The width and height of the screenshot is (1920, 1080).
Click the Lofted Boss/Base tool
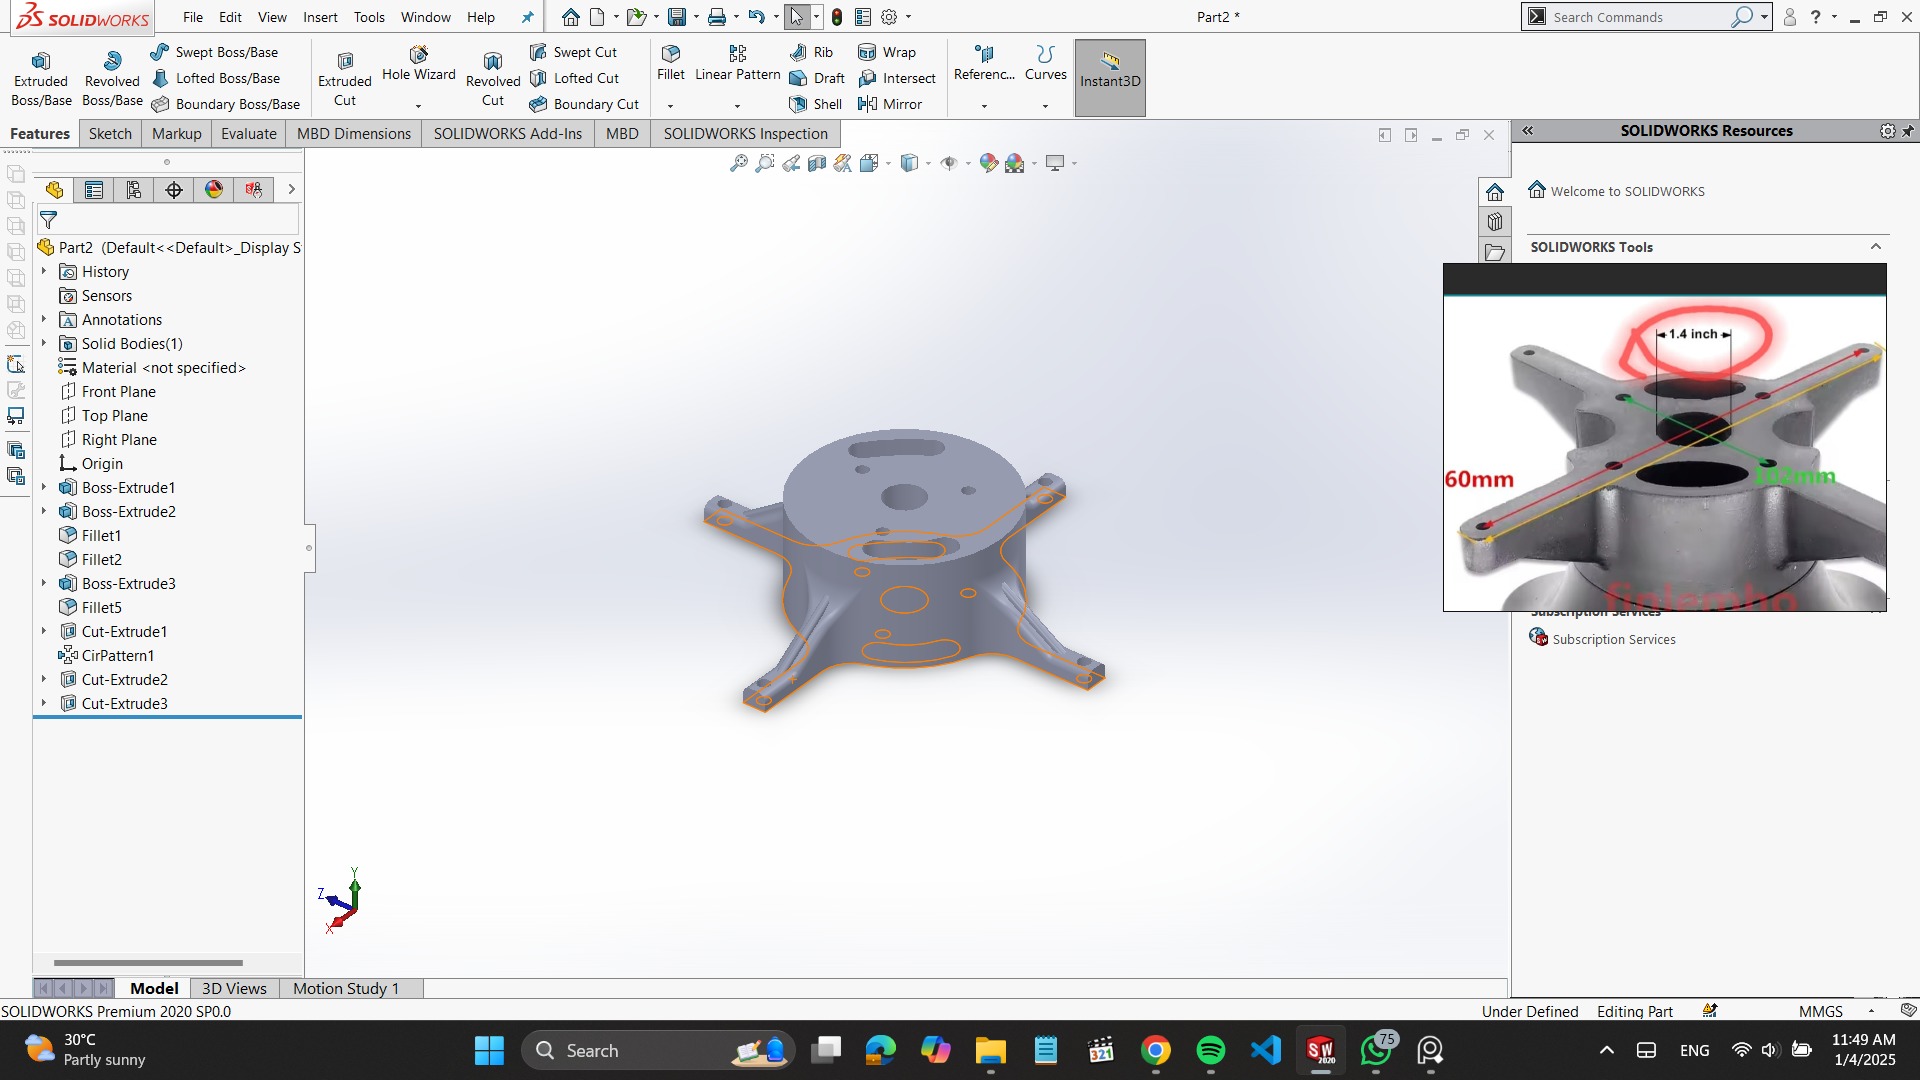pos(216,78)
